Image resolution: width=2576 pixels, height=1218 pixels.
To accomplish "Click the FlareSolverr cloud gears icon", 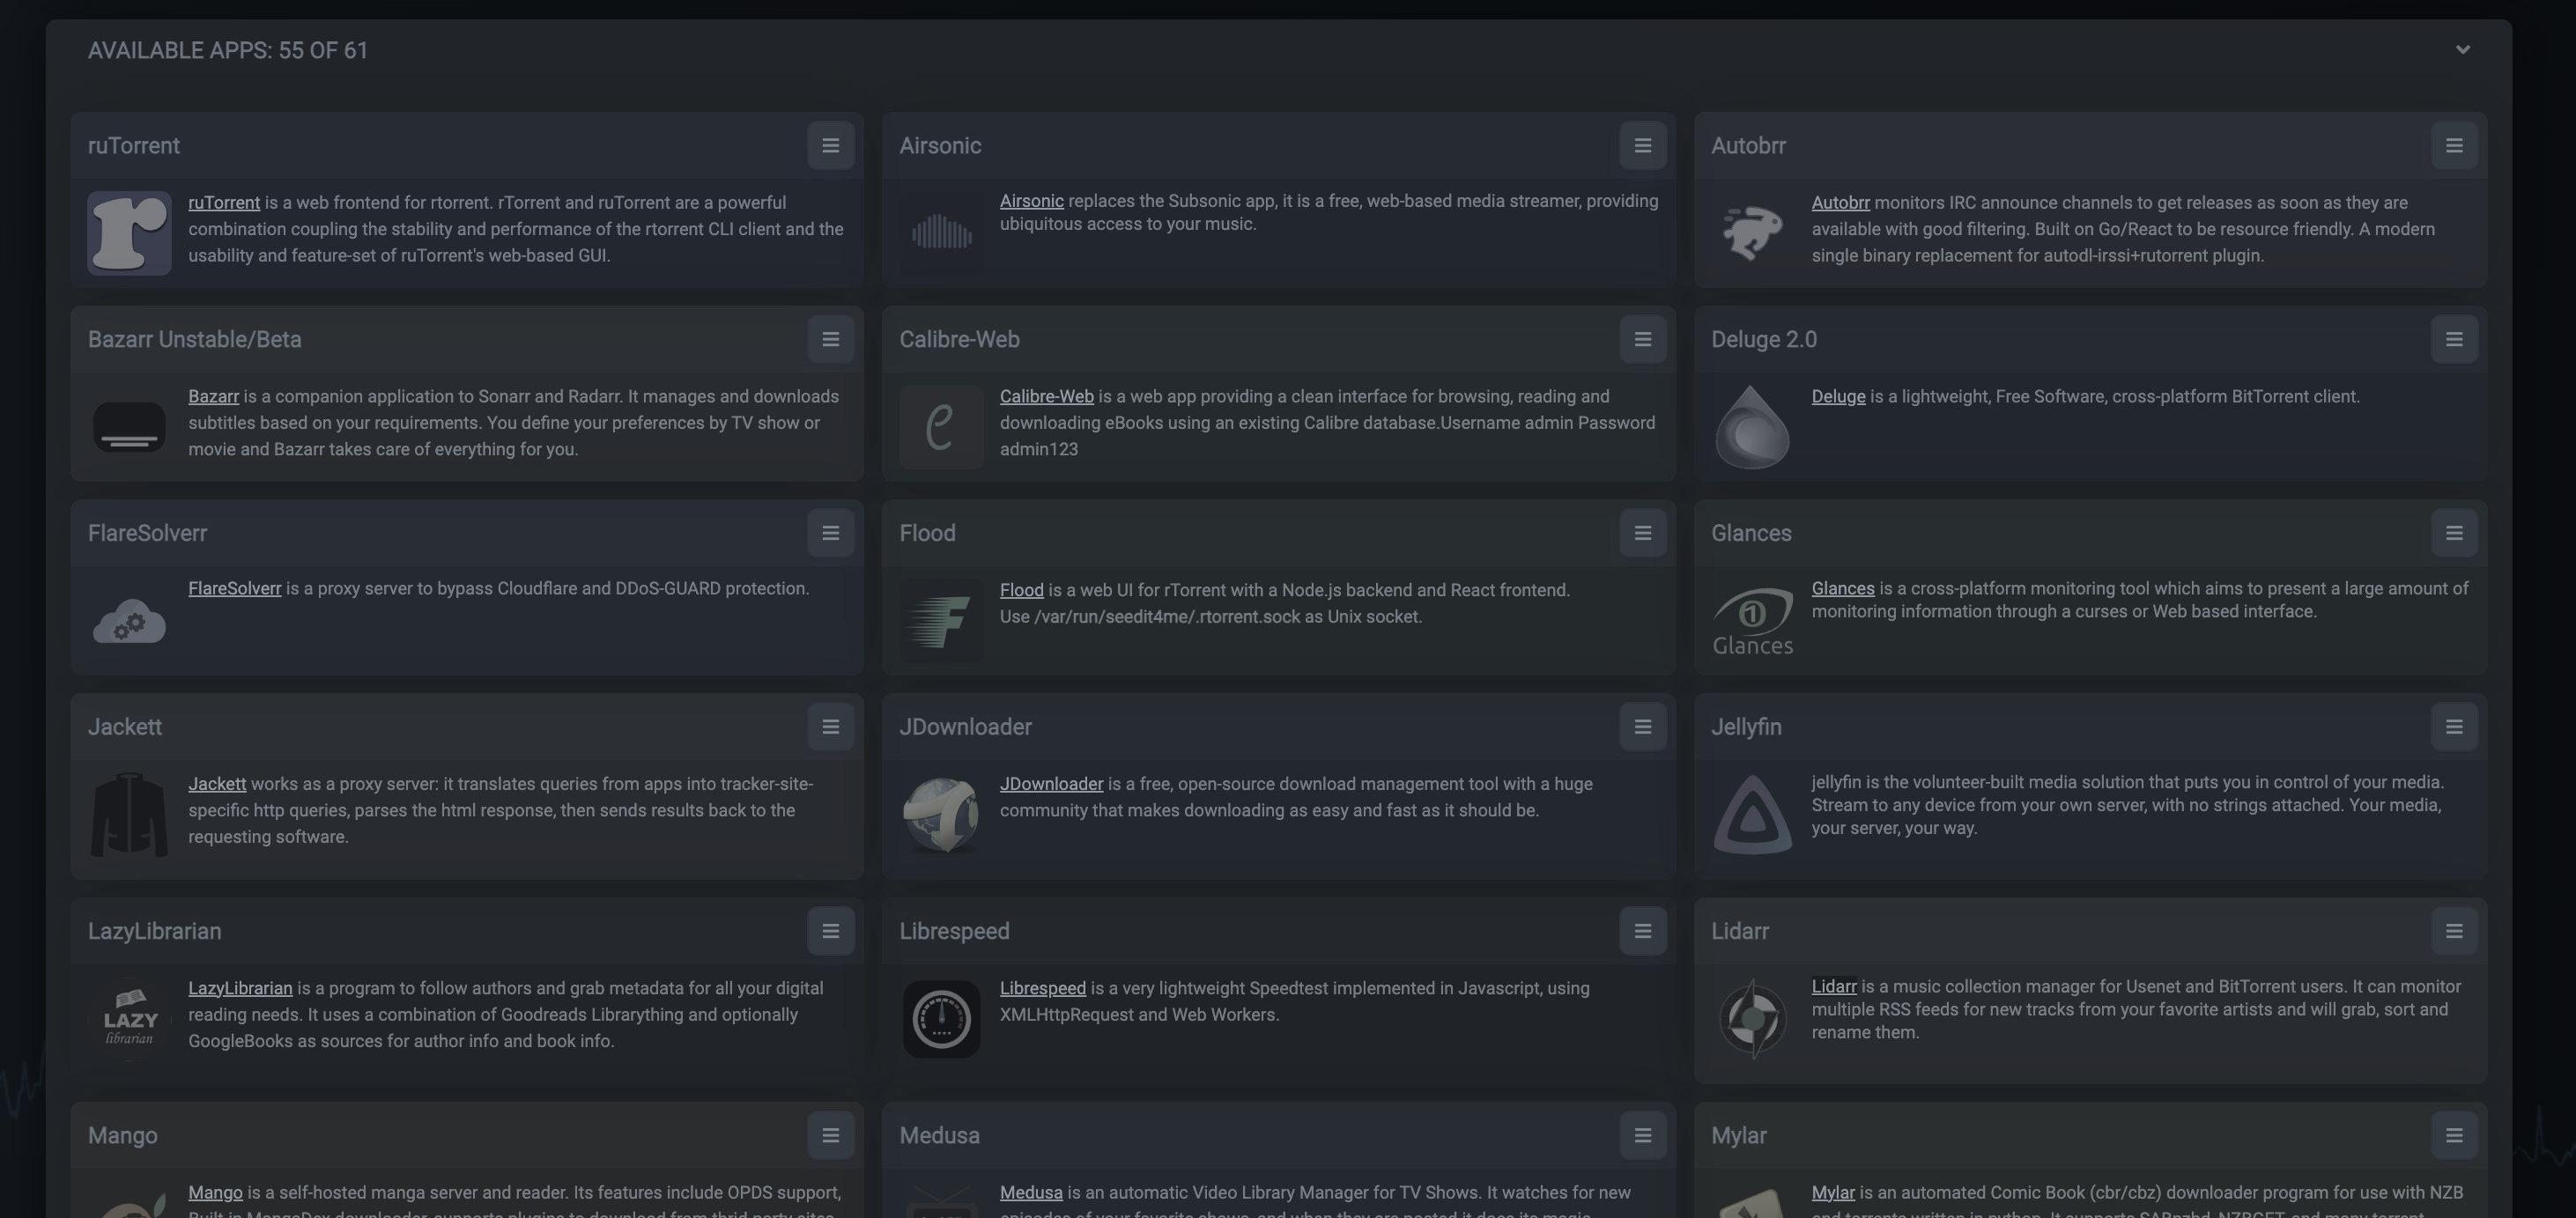I will coord(129,620).
